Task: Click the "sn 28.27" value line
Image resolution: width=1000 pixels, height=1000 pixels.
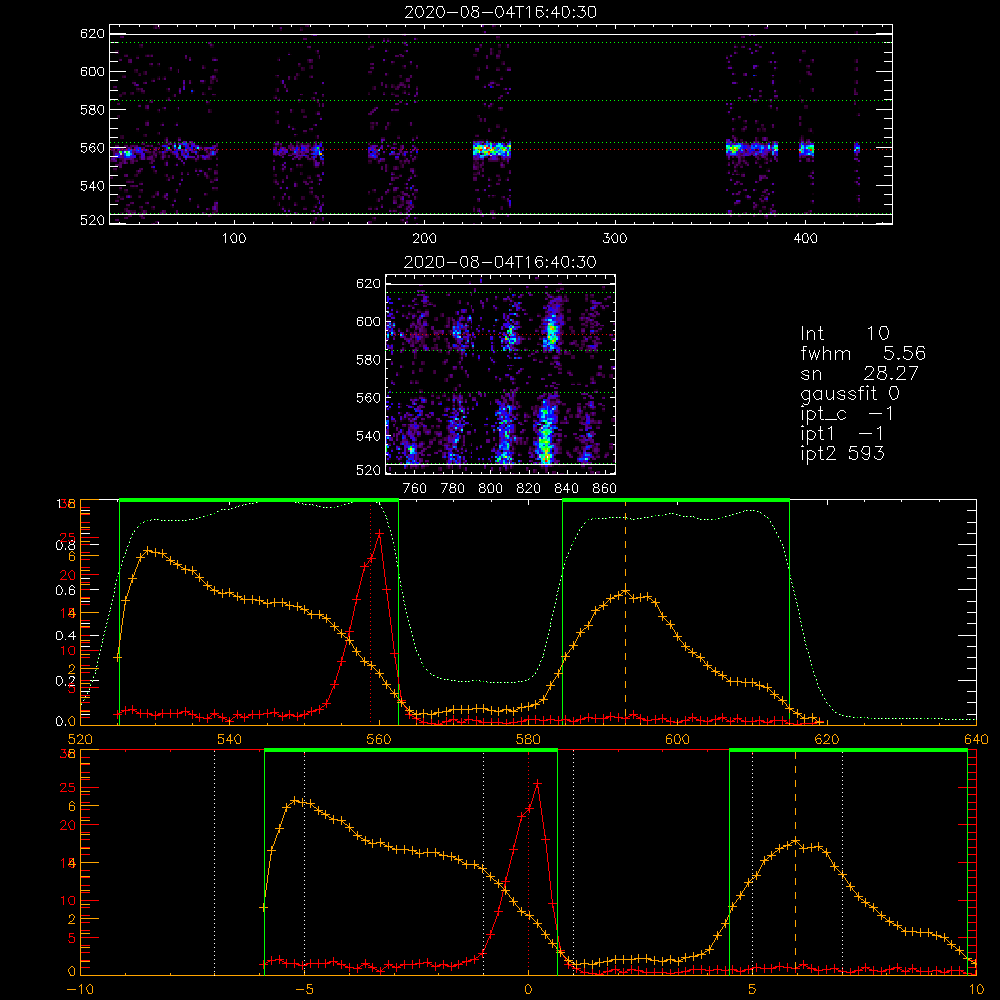Action: pyautogui.click(x=859, y=373)
